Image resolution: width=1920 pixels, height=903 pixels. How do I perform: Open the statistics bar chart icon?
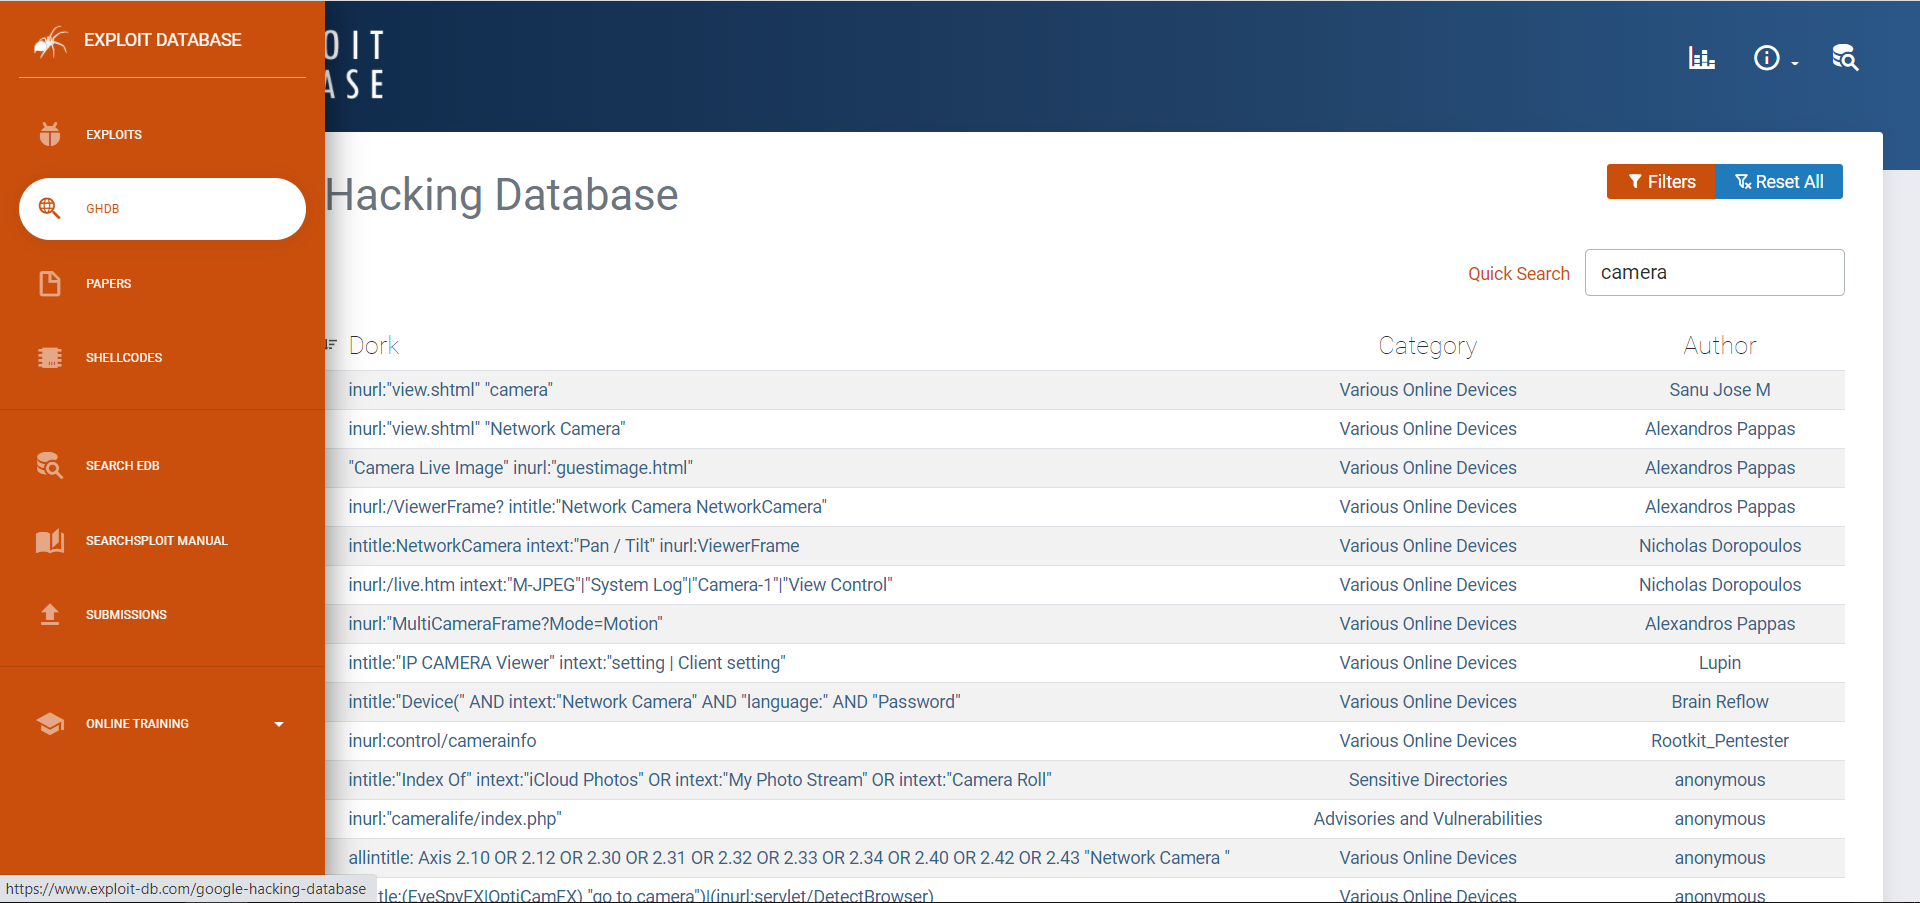click(1701, 58)
